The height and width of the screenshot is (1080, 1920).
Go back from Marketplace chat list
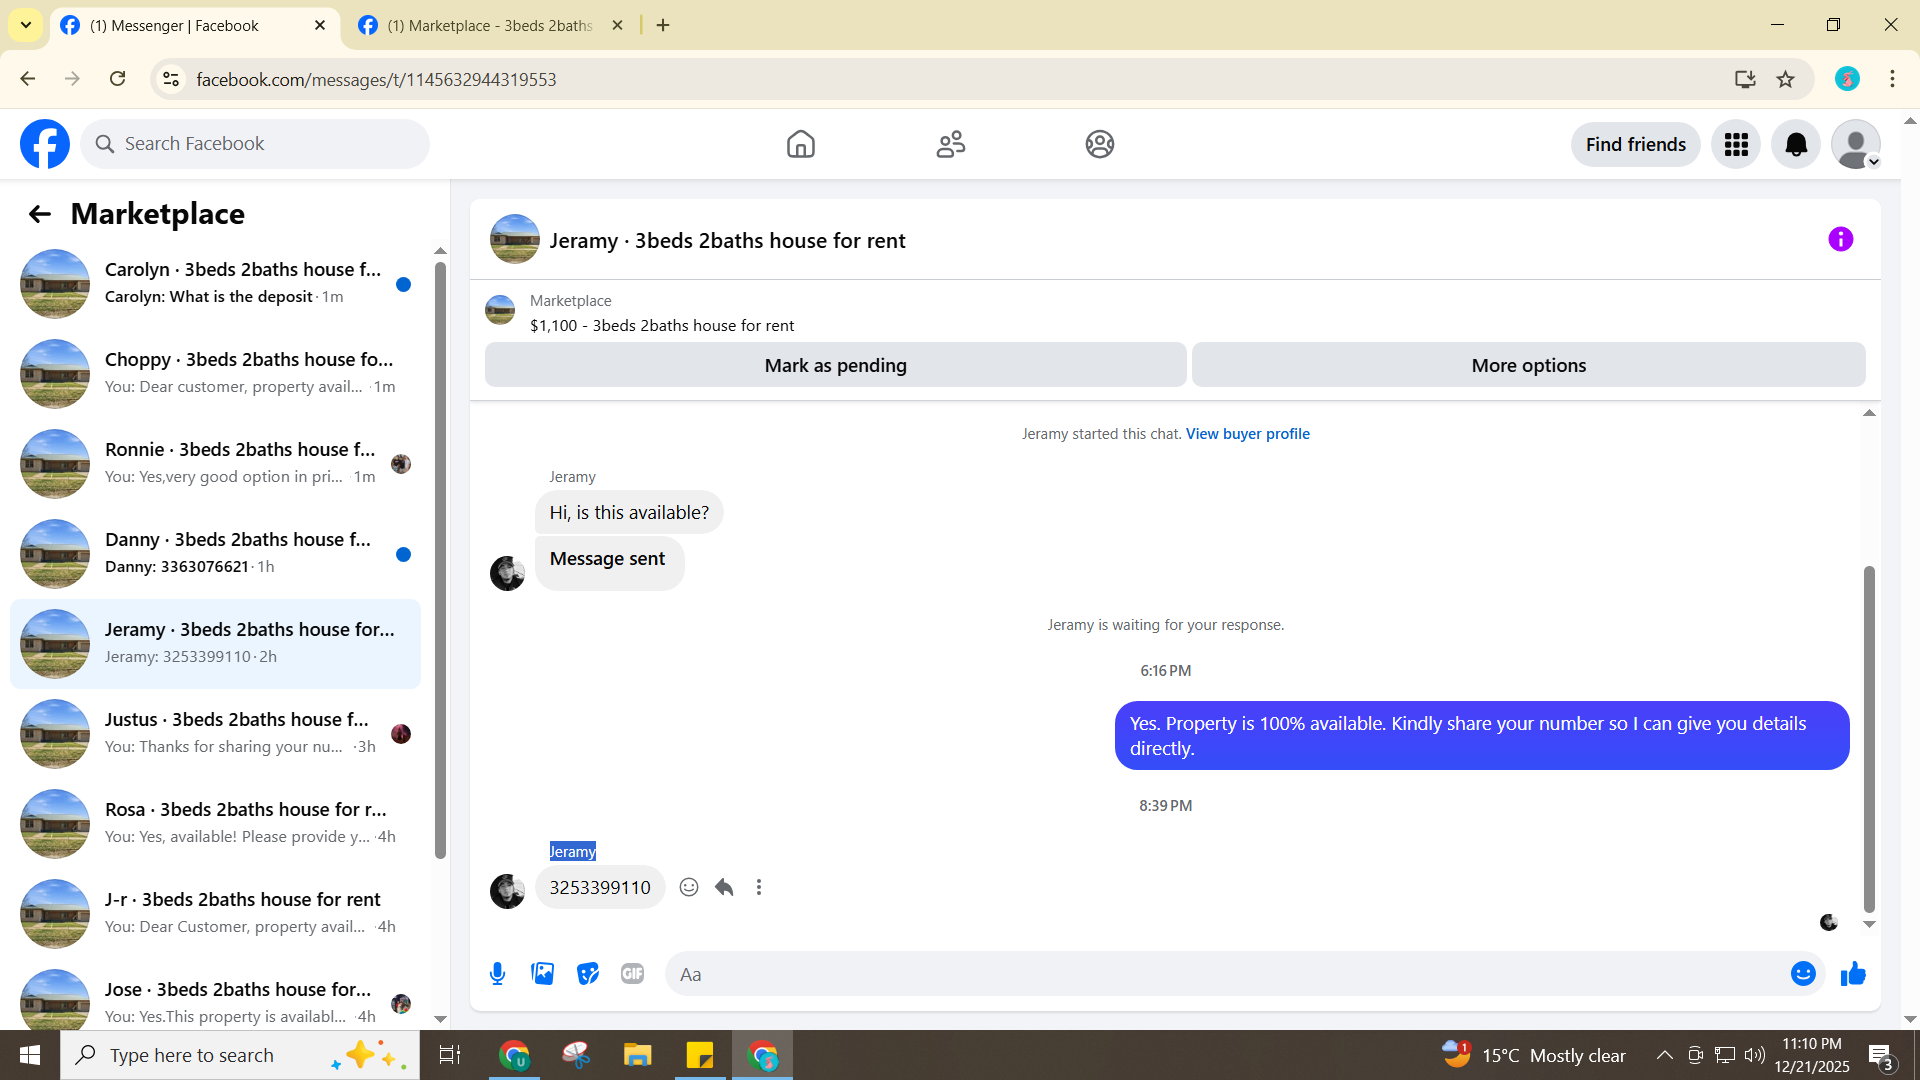pos(39,214)
